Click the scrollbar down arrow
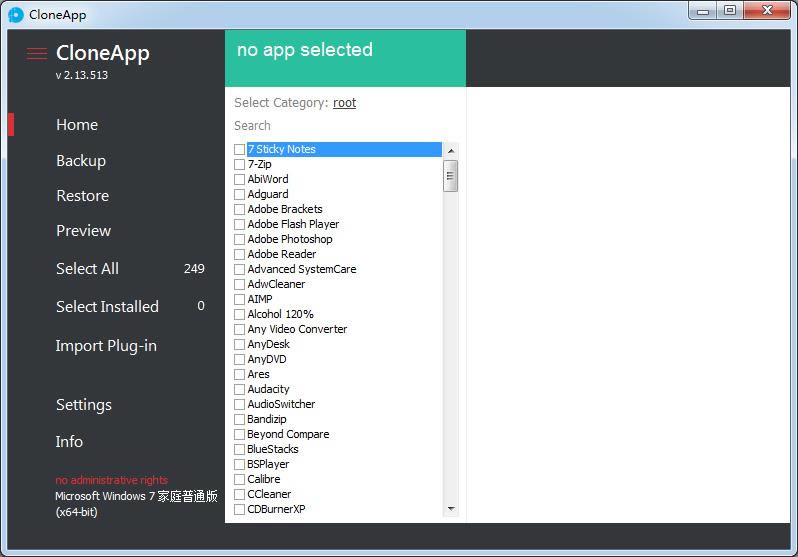 tap(450, 509)
